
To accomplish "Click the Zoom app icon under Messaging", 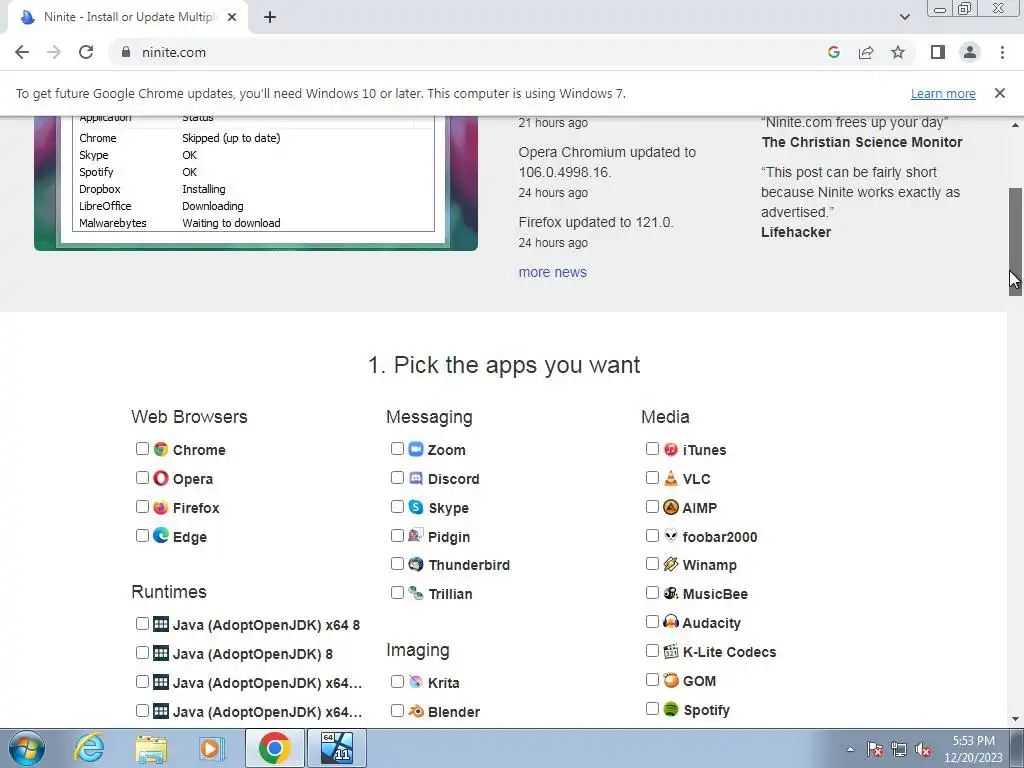I will click(416, 449).
